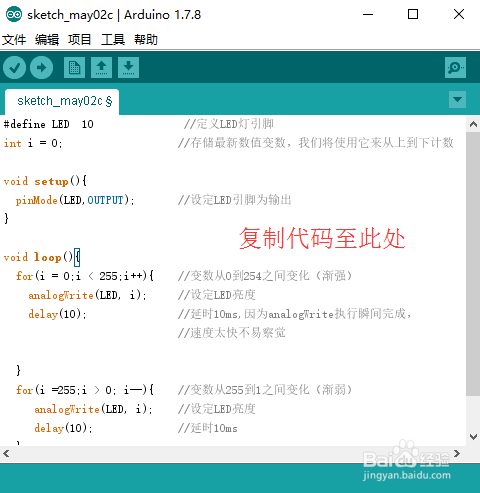Click the vertical scrollbar thumb
The width and height of the screenshot is (480, 493).
[473, 264]
